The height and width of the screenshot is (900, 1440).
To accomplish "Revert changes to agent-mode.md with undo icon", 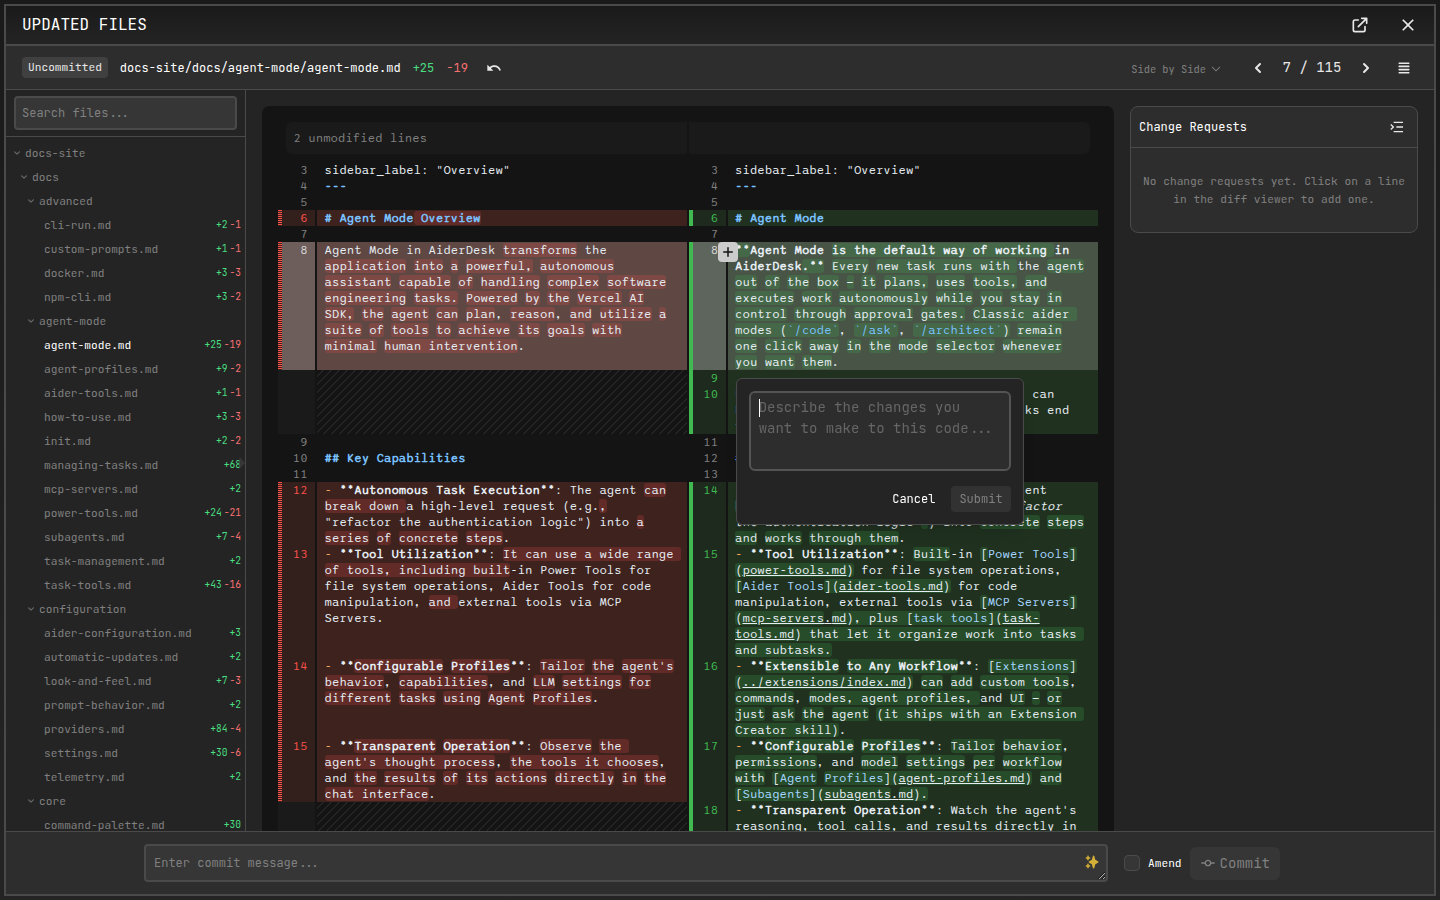I will (494, 68).
